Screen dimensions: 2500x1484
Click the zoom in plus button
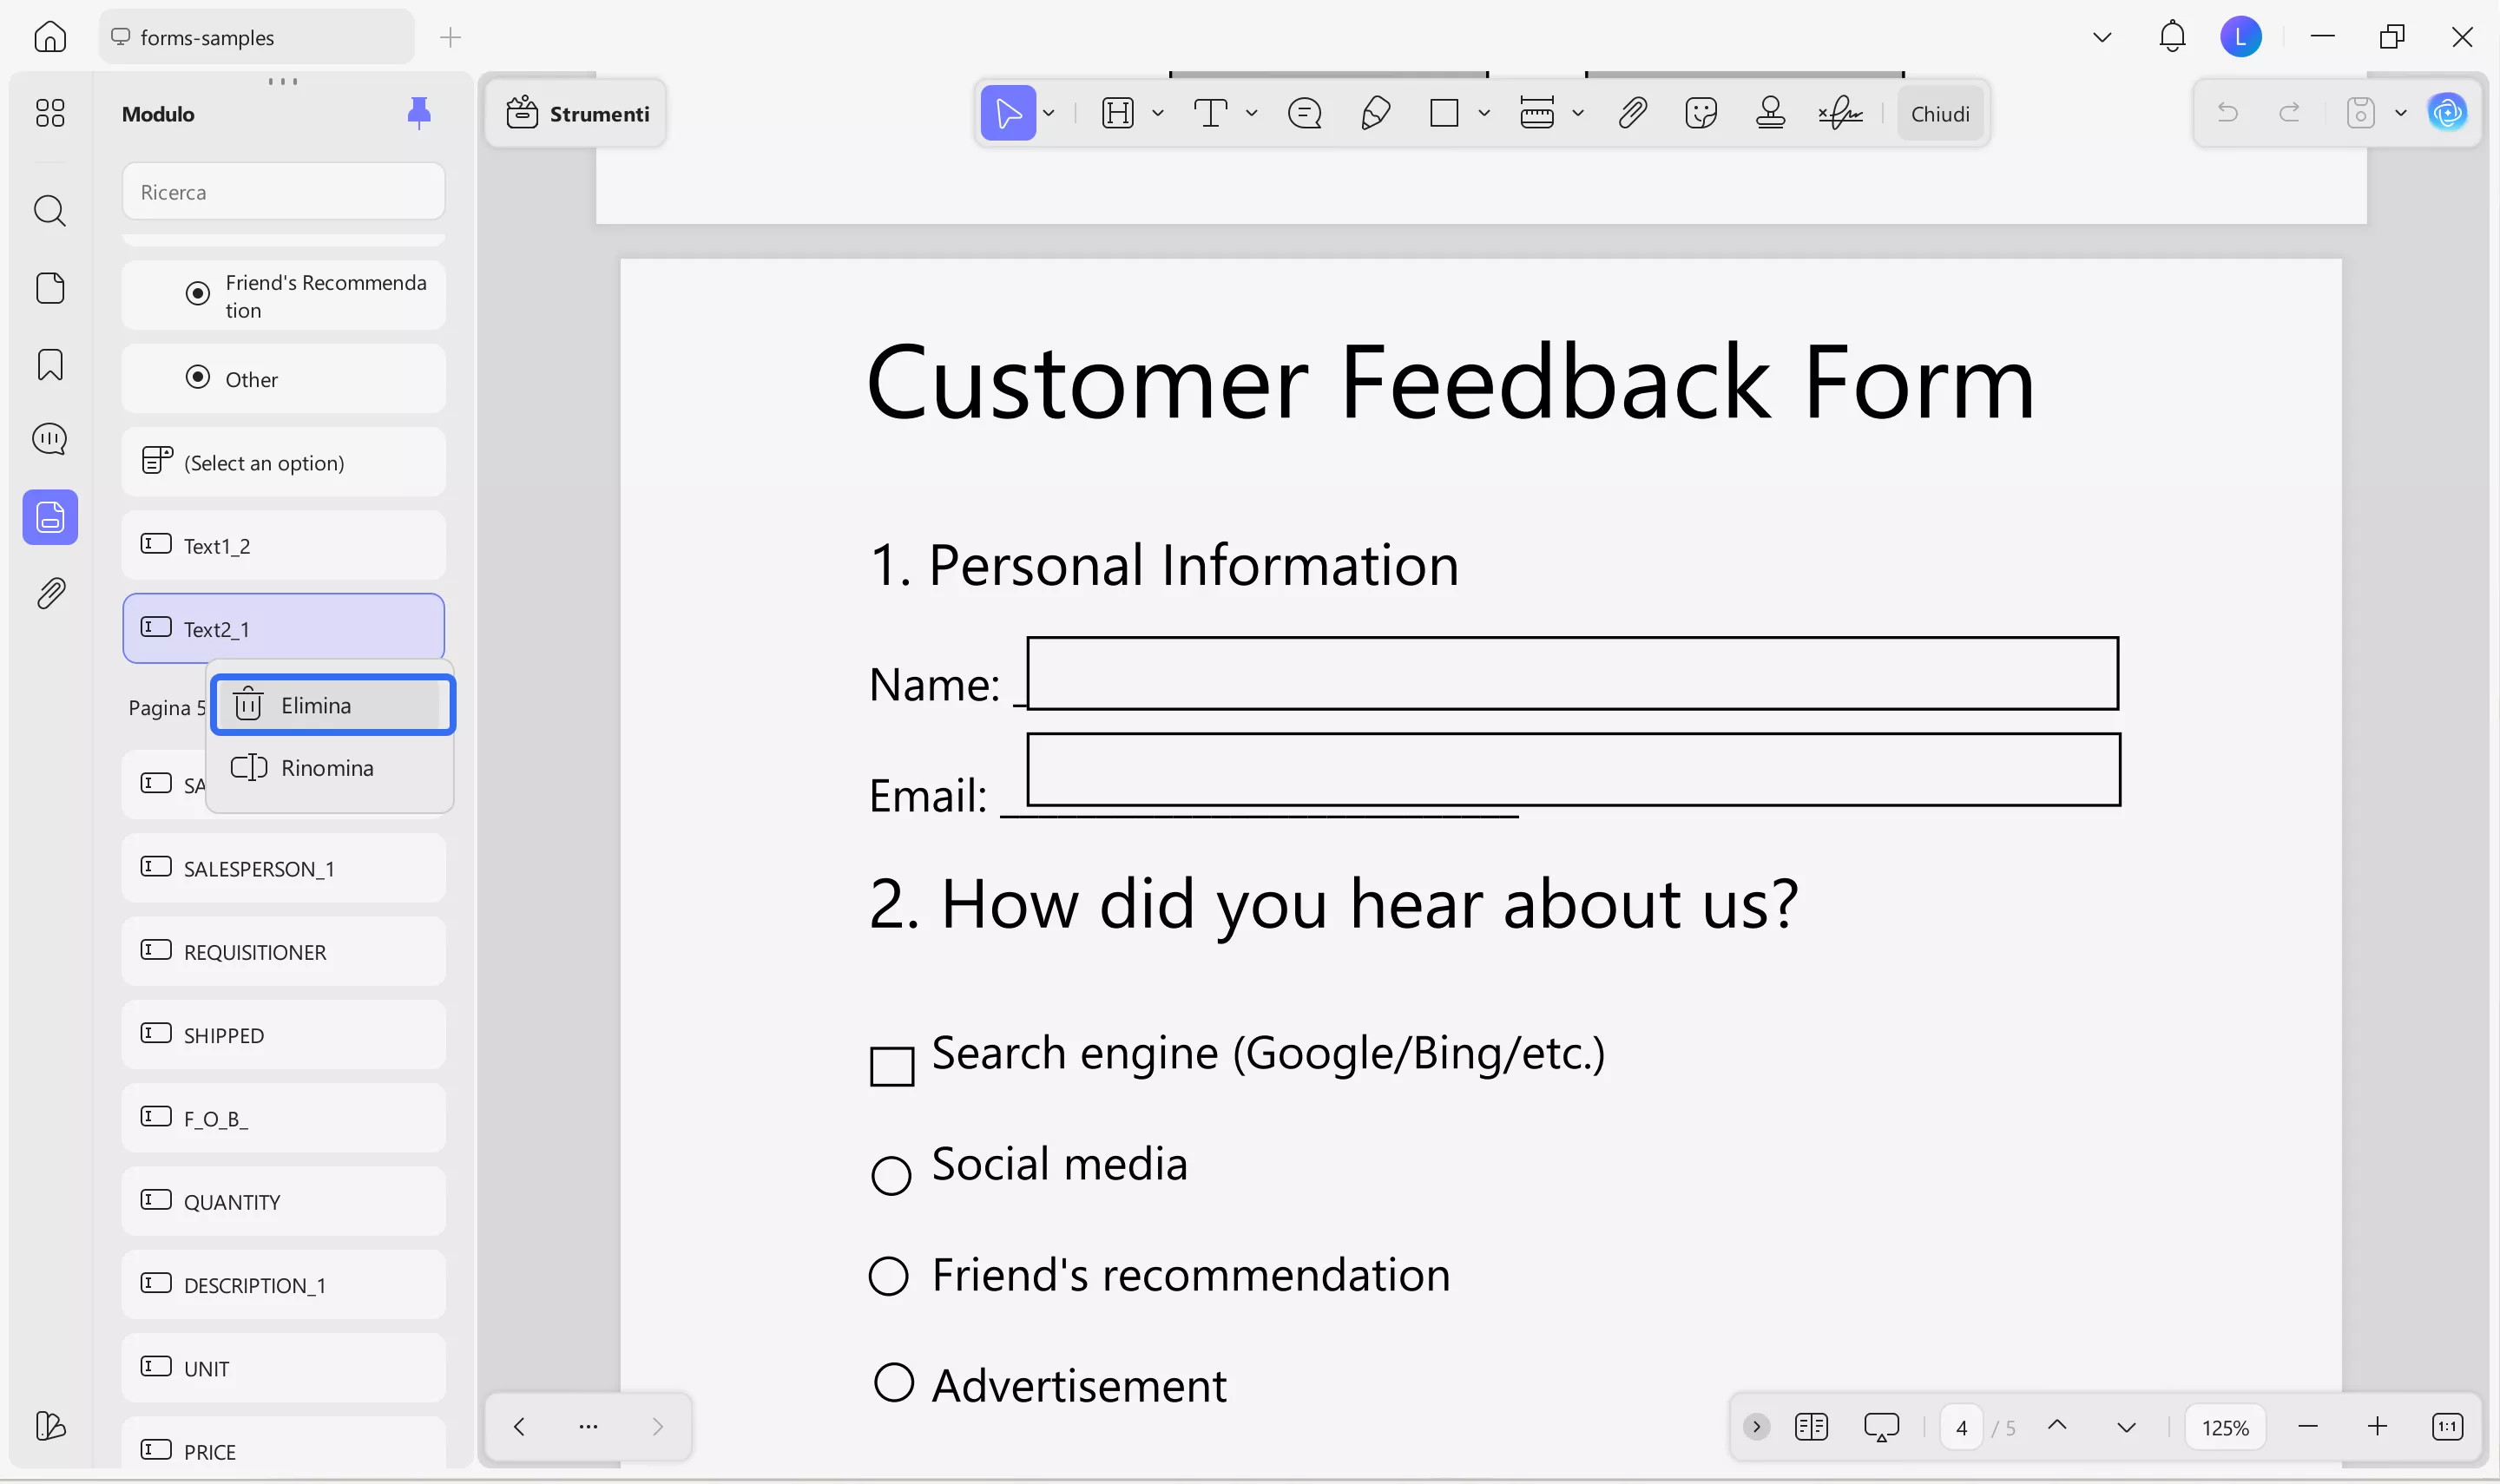(x=2377, y=1427)
